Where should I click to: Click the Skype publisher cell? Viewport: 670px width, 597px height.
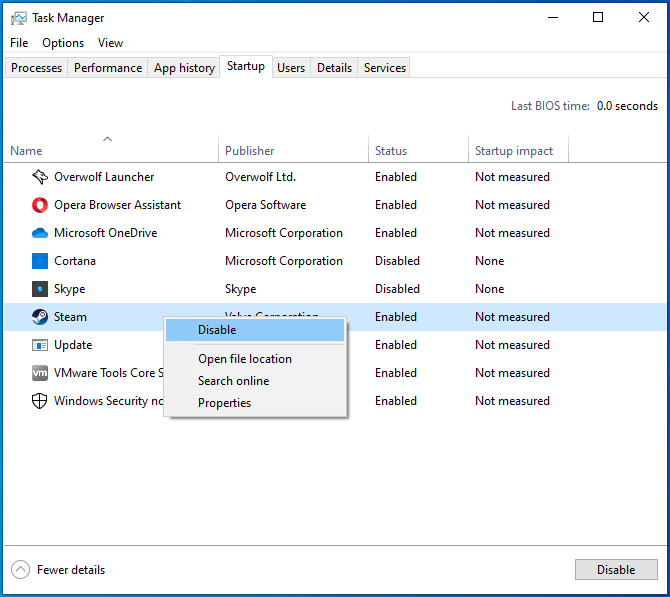click(241, 289)
